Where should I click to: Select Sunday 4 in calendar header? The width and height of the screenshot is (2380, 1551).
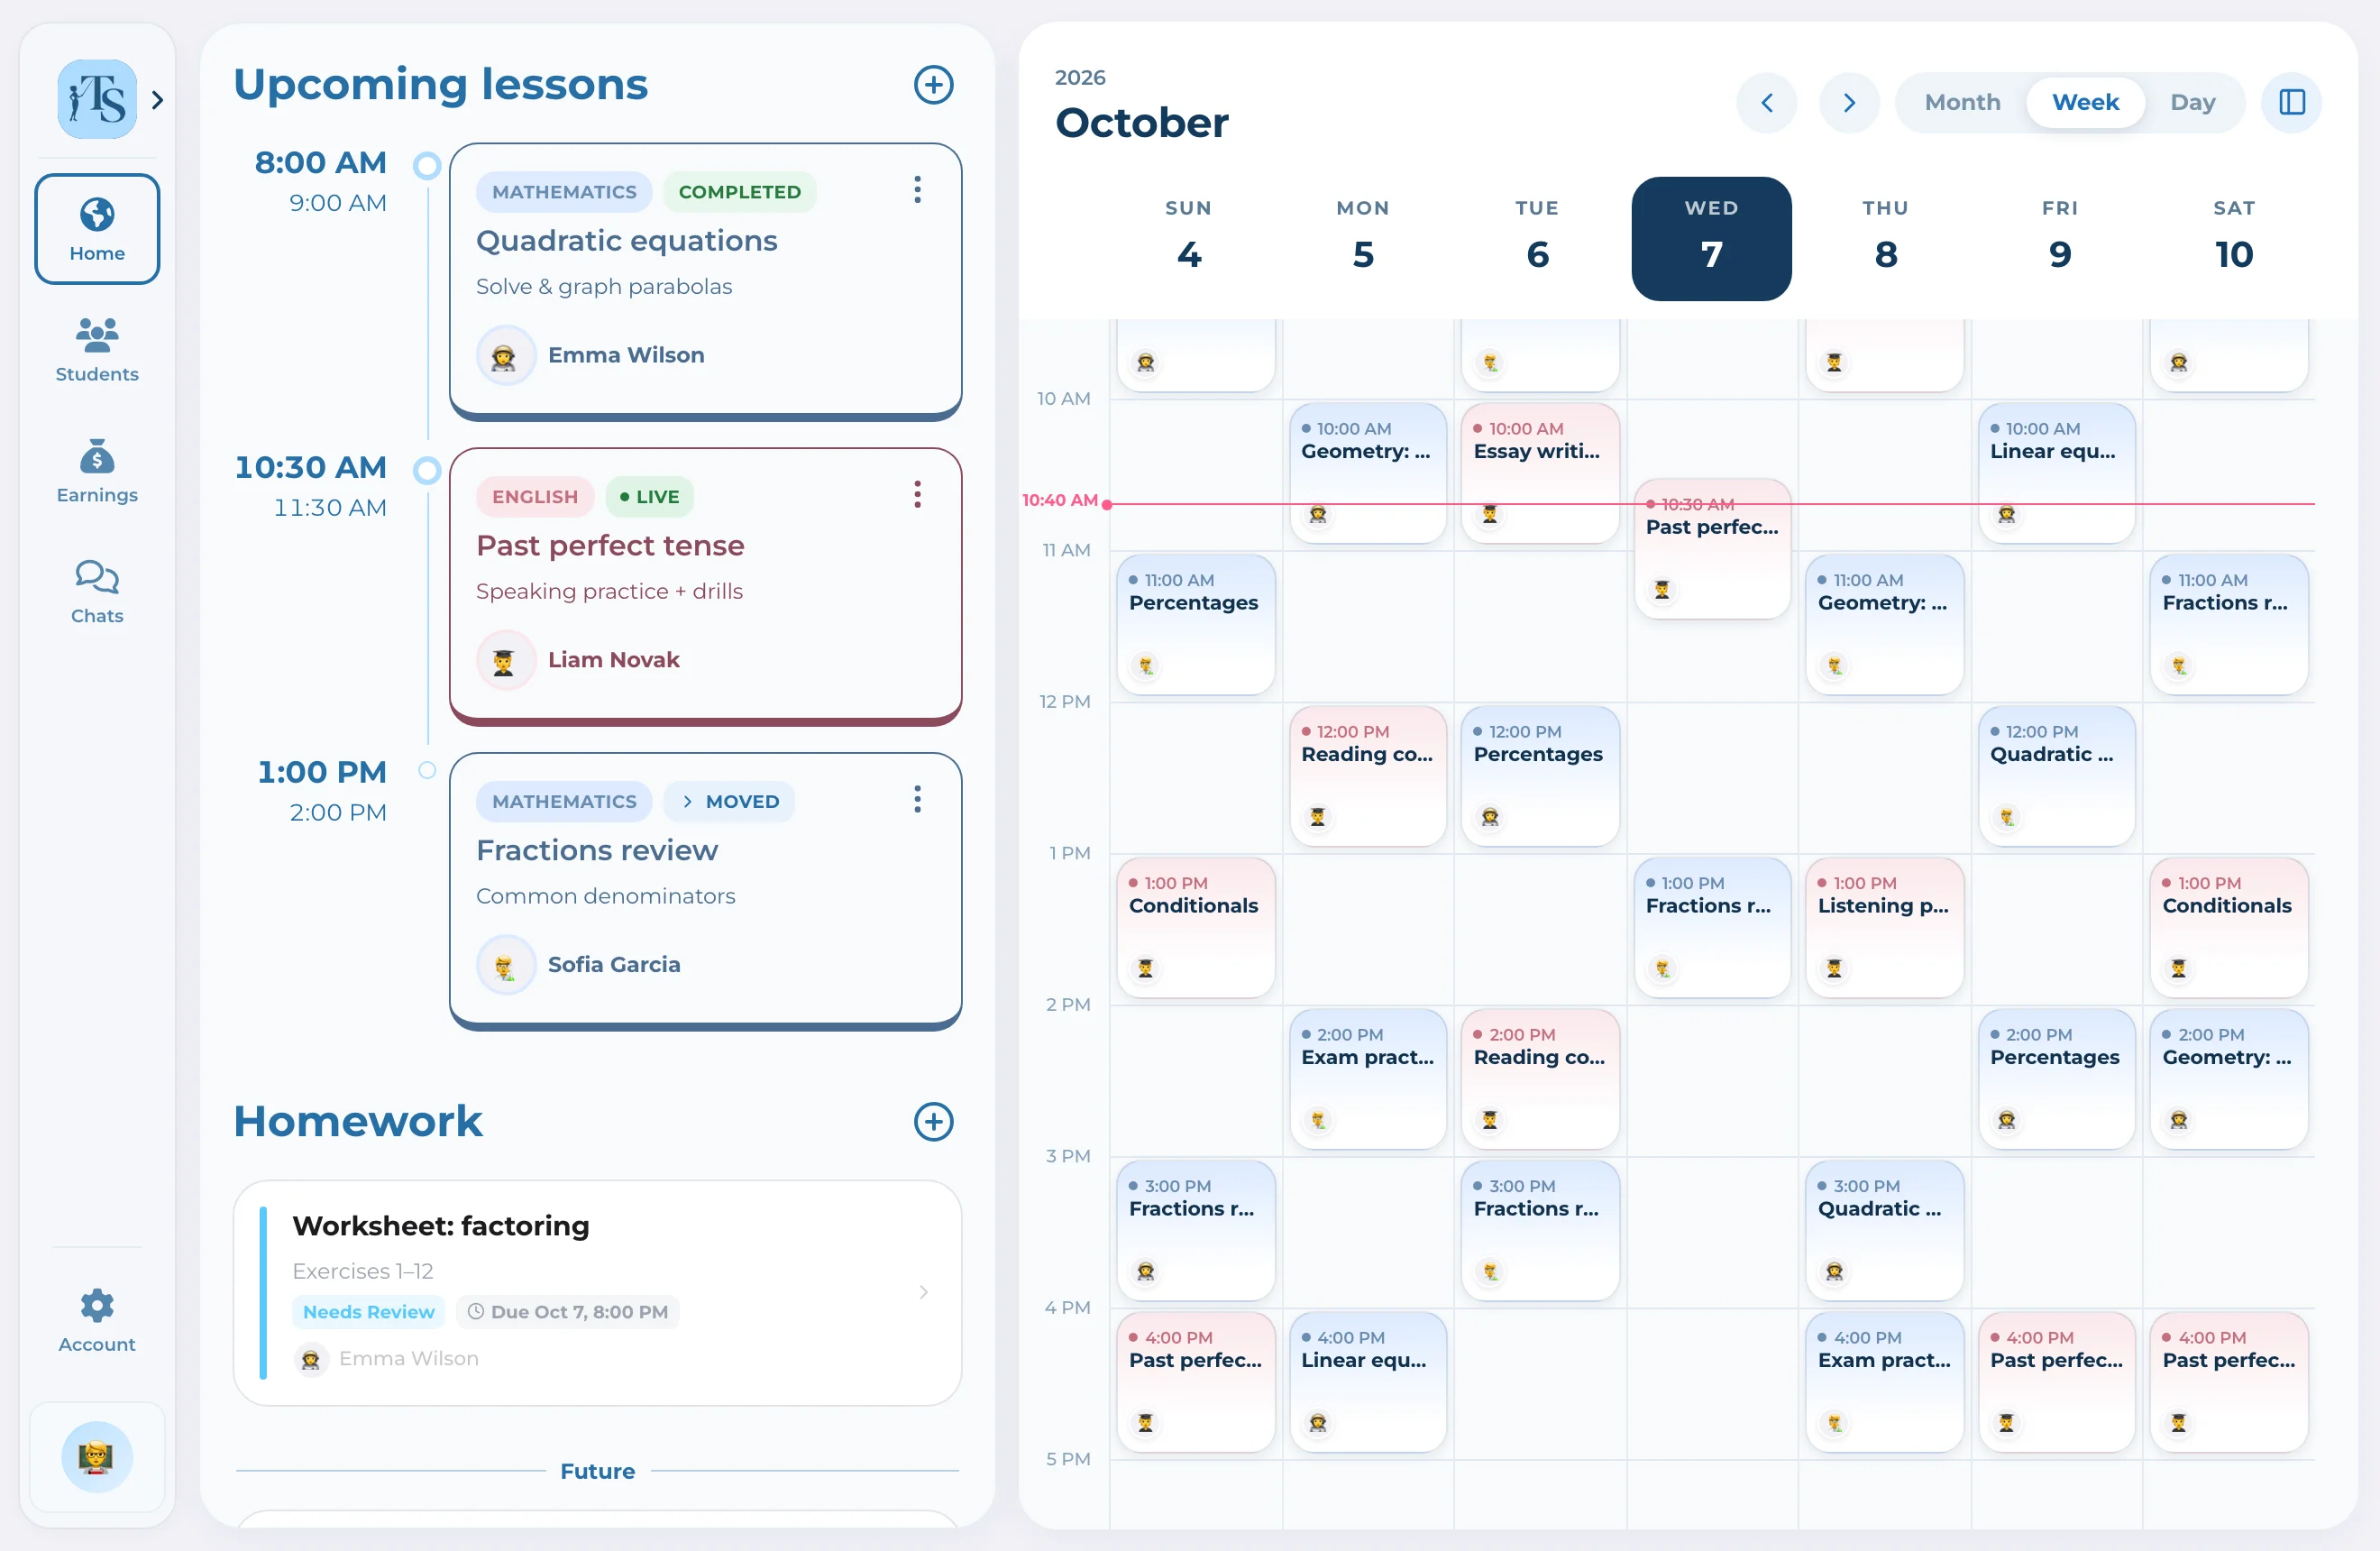pyautogui.click(x=1188, y=238)
